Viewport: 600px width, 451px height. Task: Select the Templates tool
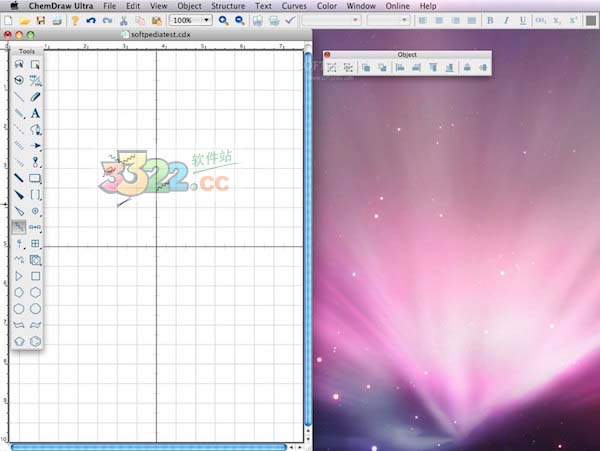(x=35, y=260)
